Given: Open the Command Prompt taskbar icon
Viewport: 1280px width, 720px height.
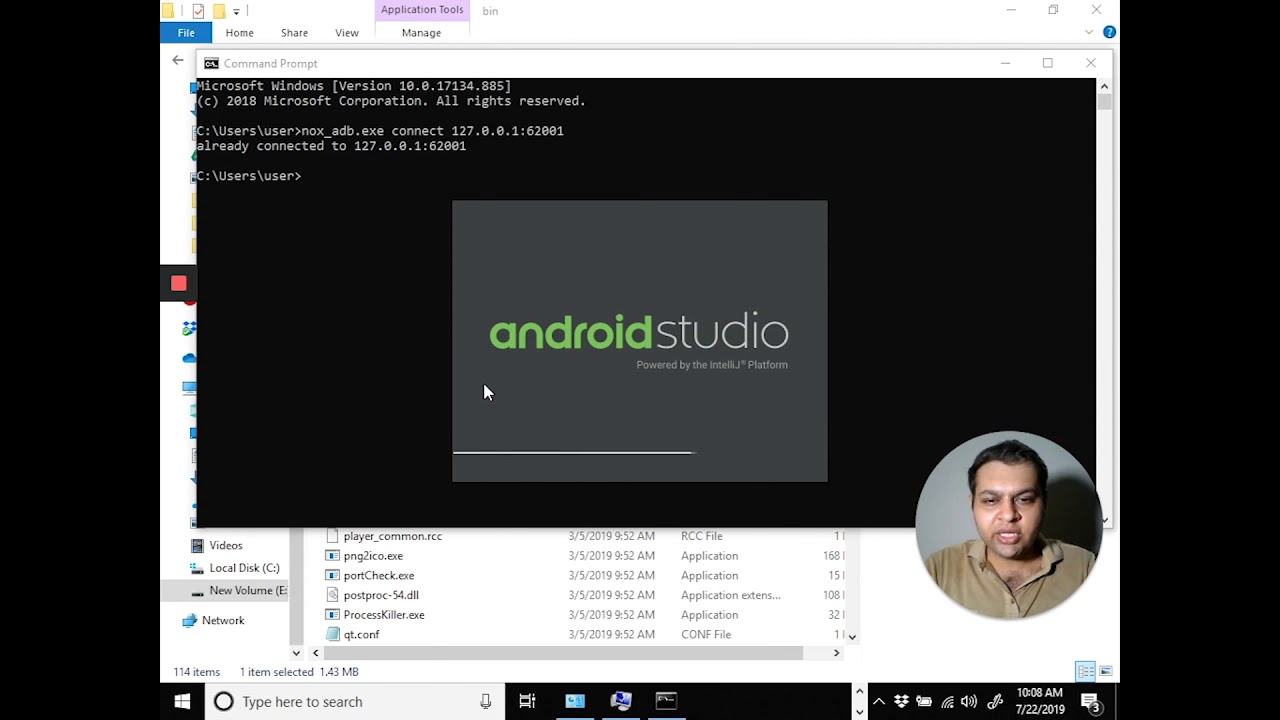Looking at the screenshot, I should click(x=666, y=702).
